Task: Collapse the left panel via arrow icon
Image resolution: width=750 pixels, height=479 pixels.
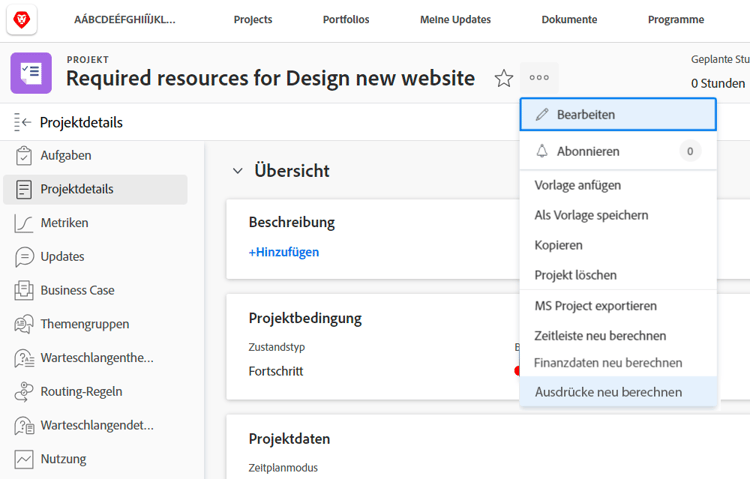Action: pyautogui.click(x=22, y=123)
